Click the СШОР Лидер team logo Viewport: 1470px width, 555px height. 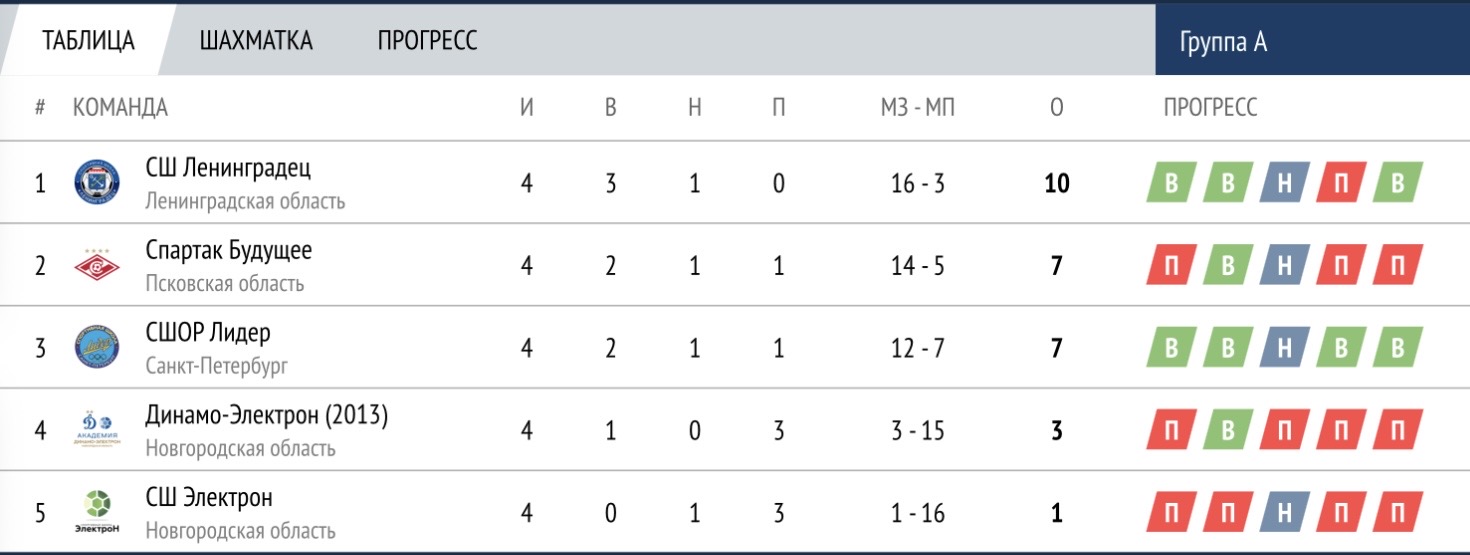(97, 348)
